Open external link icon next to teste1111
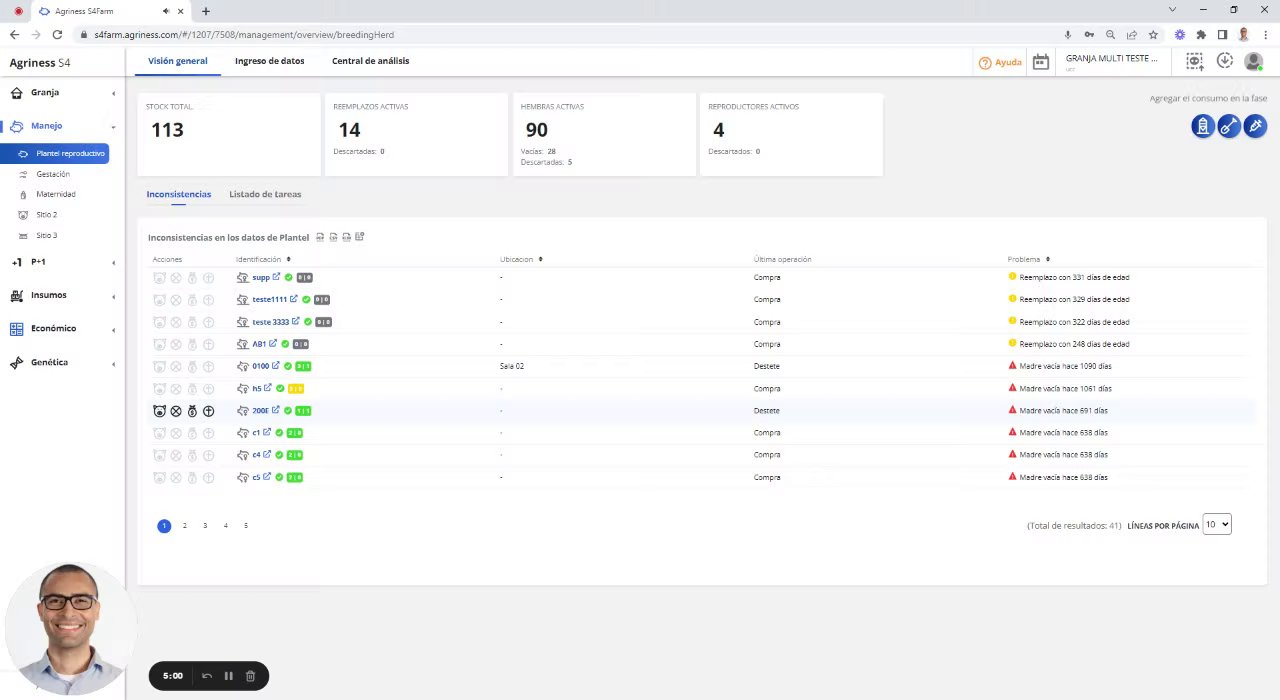1280x700 pixels. pos(294,299)
